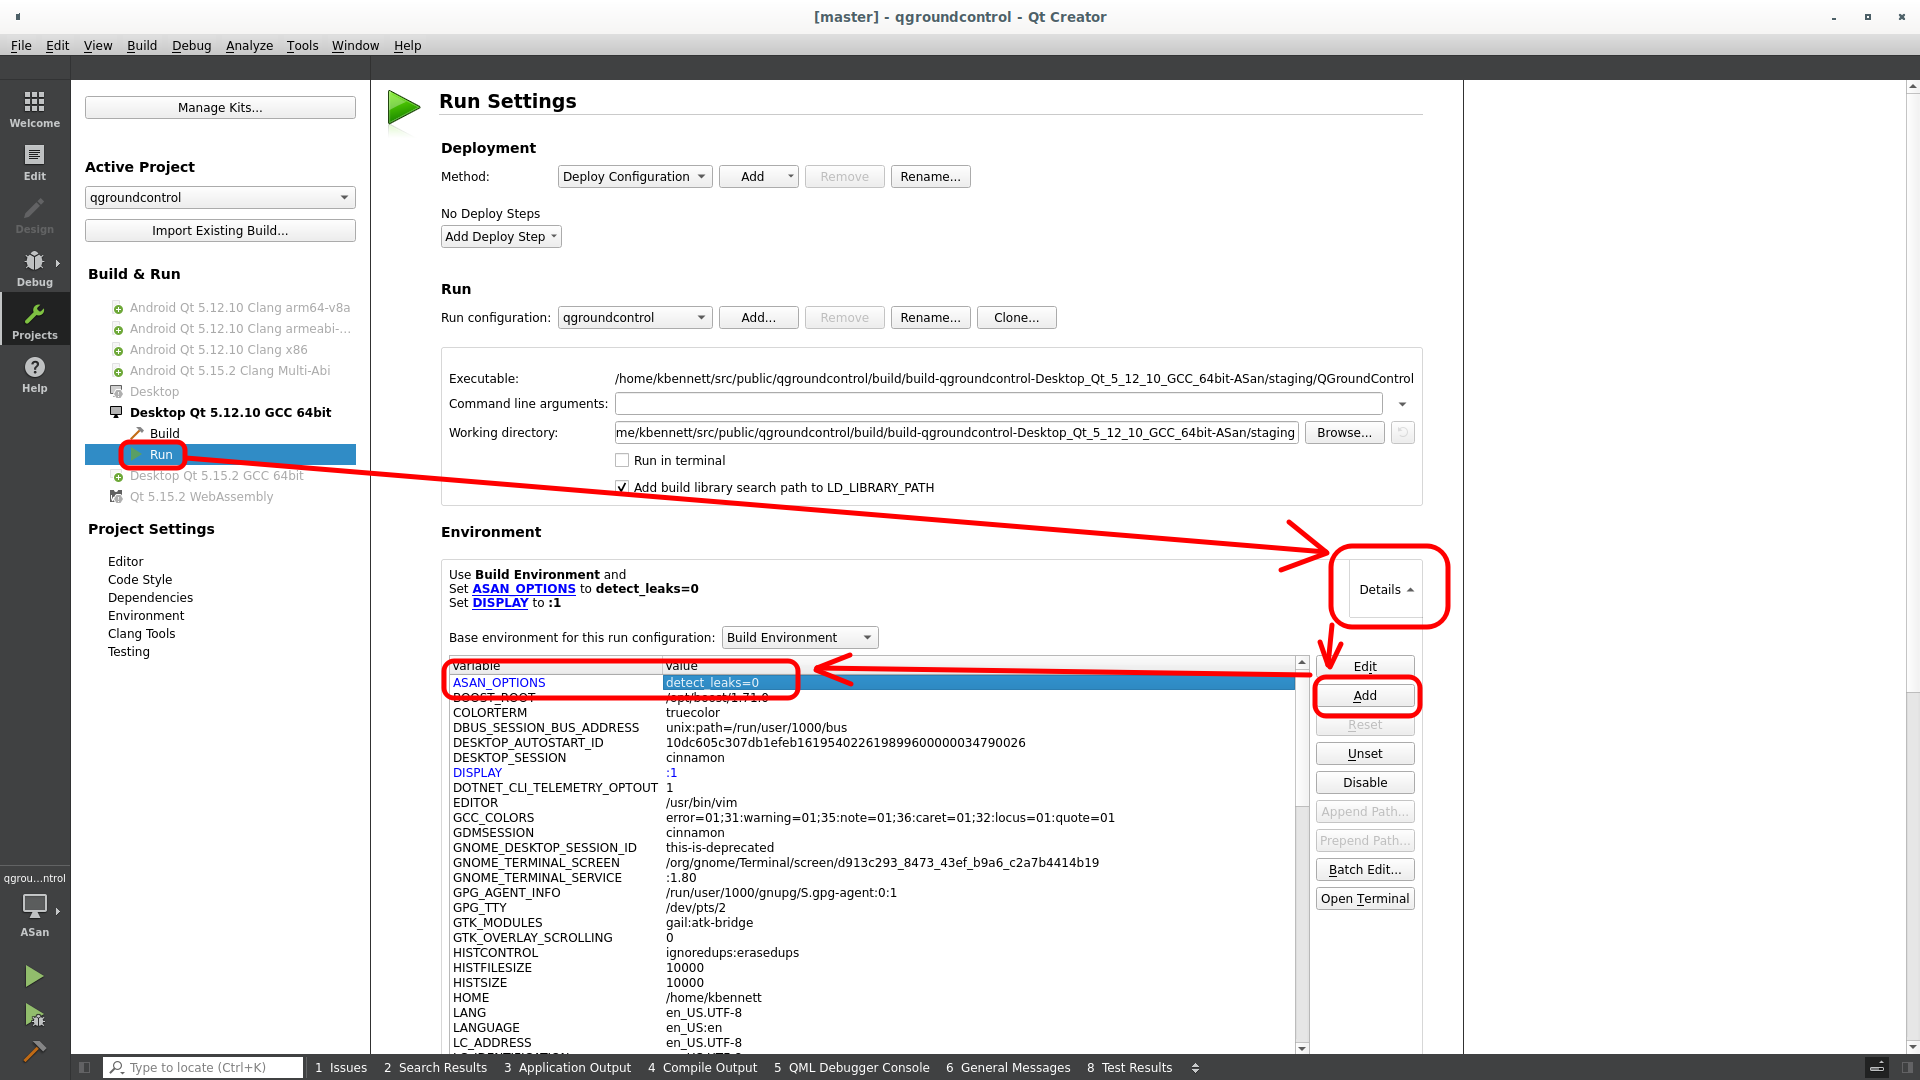Select the qgroundcontrol ASan kit icon
The height and width of the screenshot is (1080, 1920).
click(33, 908)
